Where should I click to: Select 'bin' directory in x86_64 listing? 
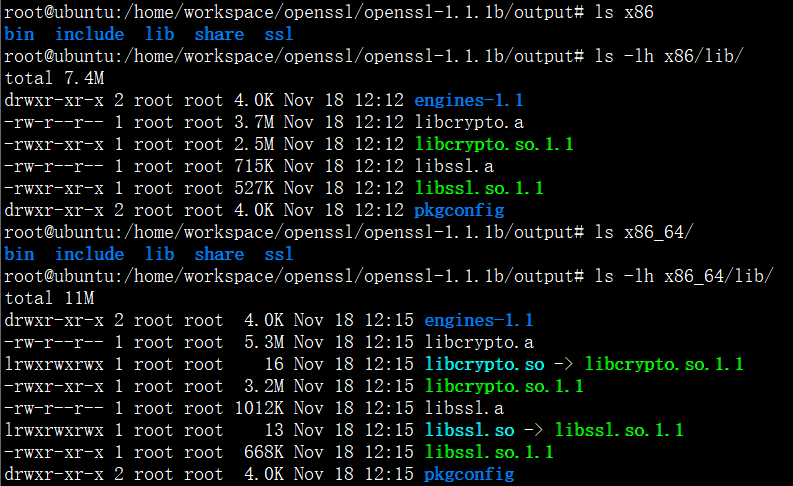click(x=19, y=254)
